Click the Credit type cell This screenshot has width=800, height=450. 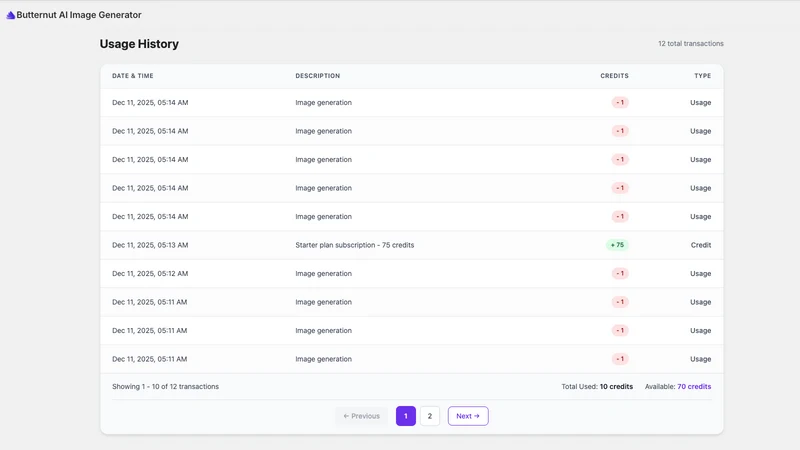tap(701, 245)
